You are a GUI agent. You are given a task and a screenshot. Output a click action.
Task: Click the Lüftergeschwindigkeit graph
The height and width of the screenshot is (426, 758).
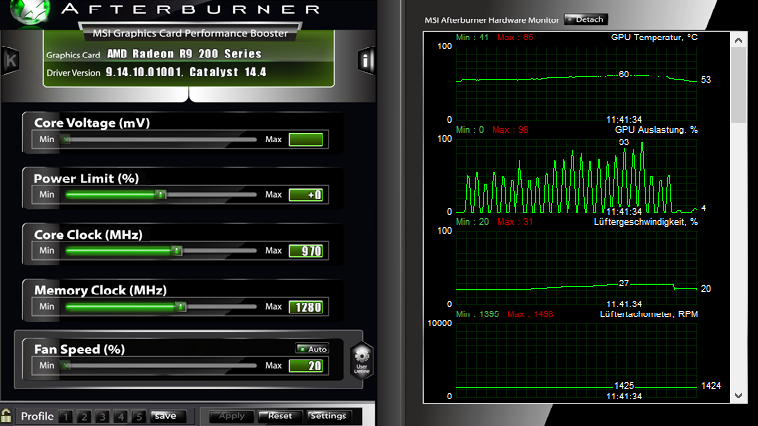pyautogui.click(x=576, y=267)
